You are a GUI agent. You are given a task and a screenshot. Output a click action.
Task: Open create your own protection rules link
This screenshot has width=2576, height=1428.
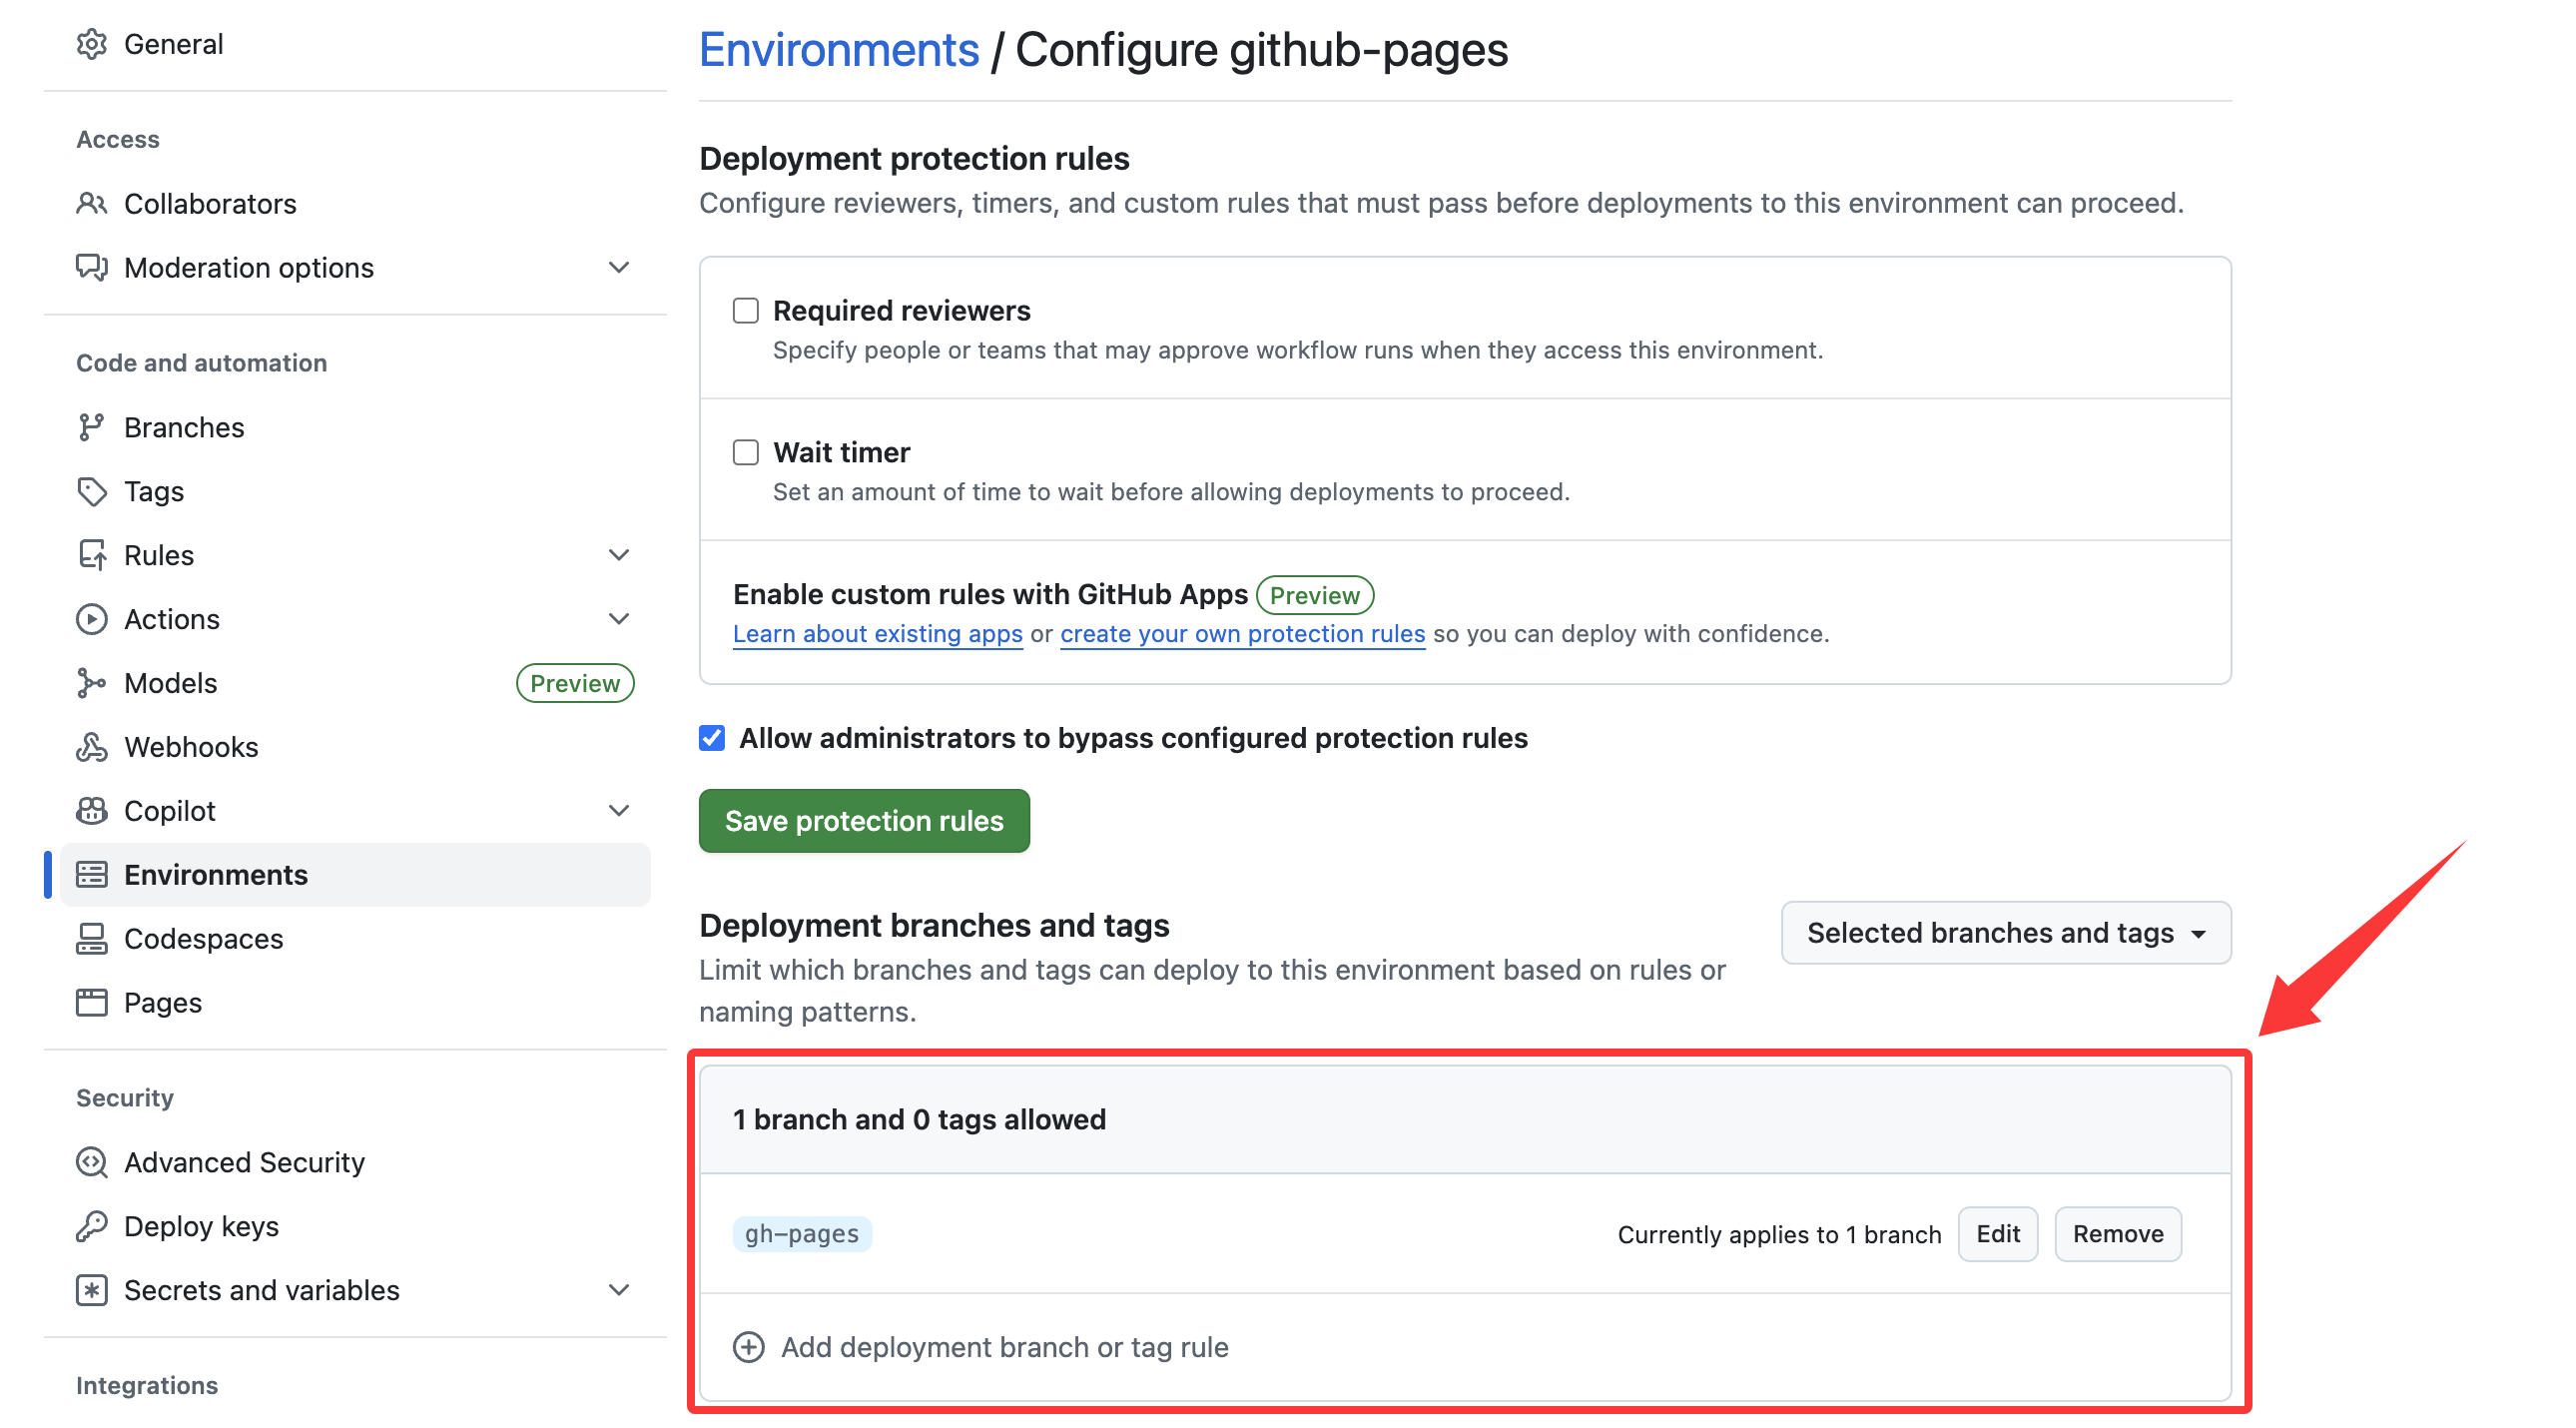coord(1243,635)
